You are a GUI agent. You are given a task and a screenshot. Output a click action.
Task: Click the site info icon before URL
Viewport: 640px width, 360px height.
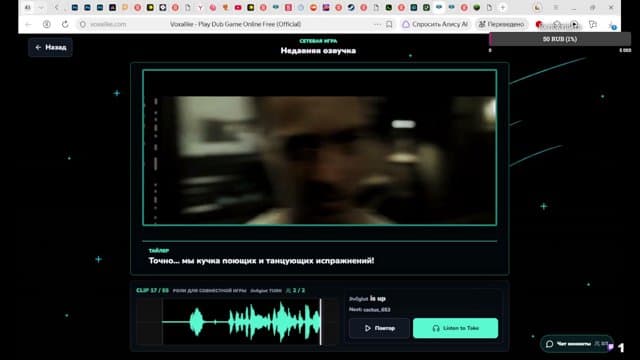[83, 24]
